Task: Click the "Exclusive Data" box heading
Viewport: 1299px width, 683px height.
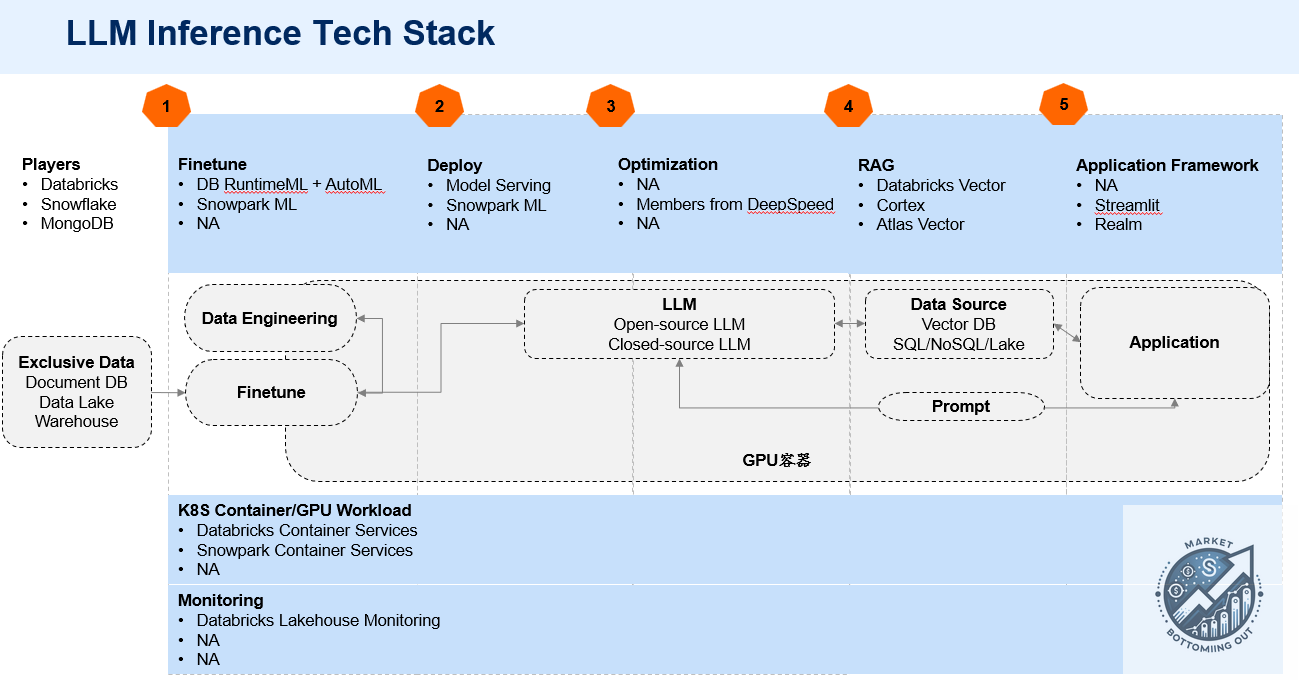Action: point(76,363)
